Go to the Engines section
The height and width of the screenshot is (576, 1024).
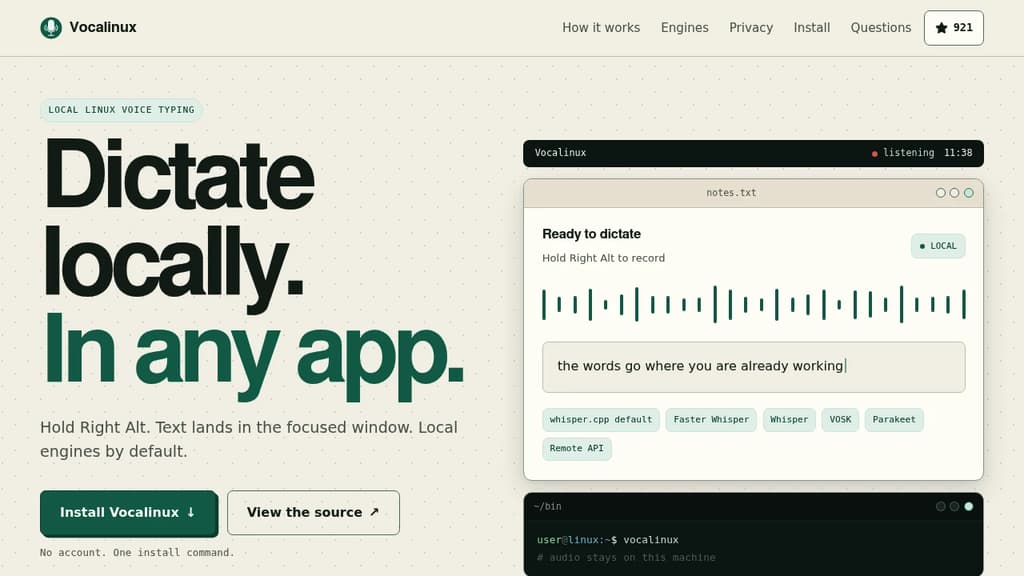(x=684, y=27)
